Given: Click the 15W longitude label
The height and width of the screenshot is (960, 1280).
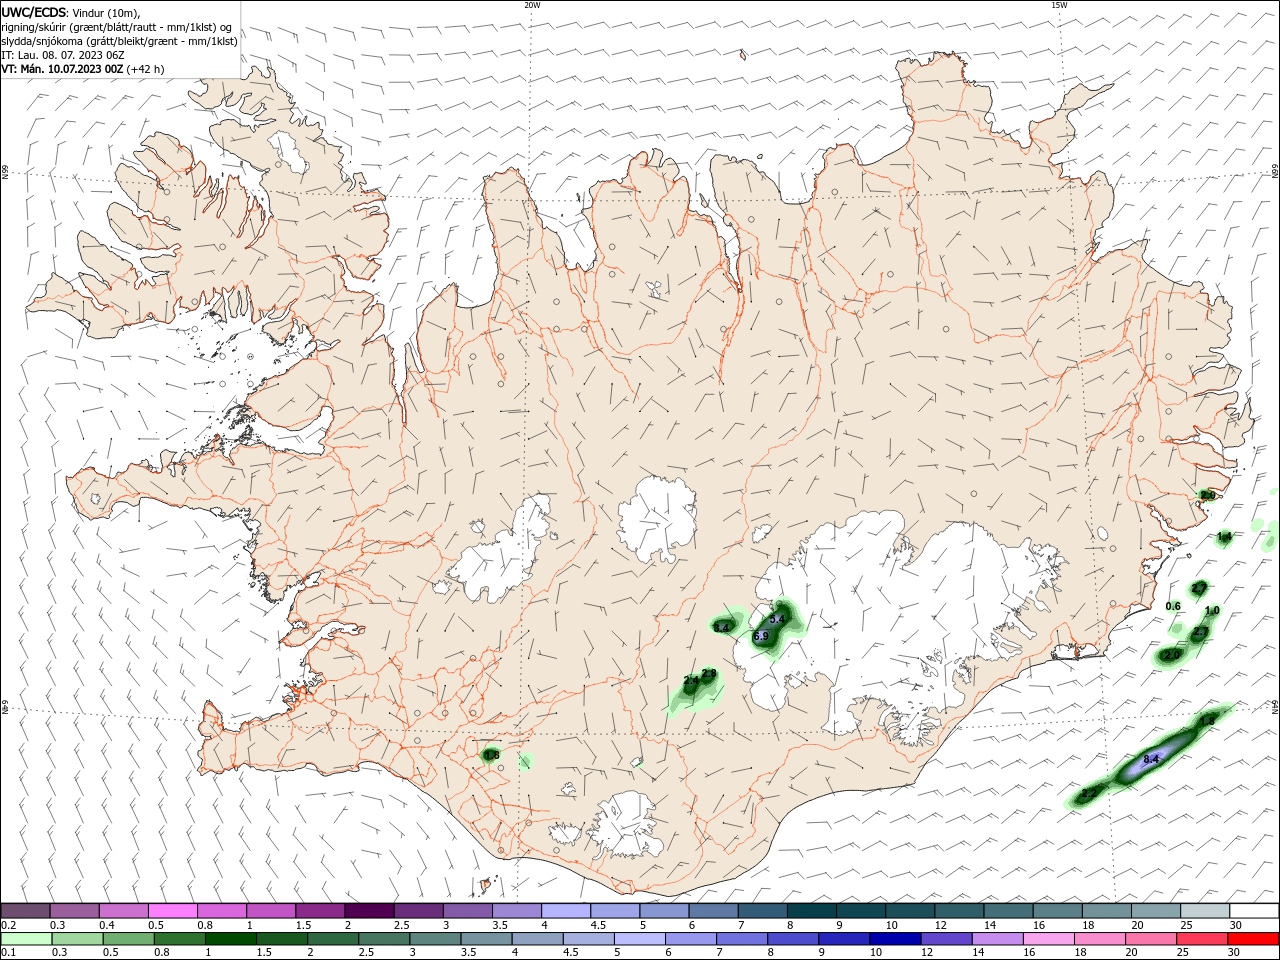Looking at the screenshot, I should coord(1059,5).
